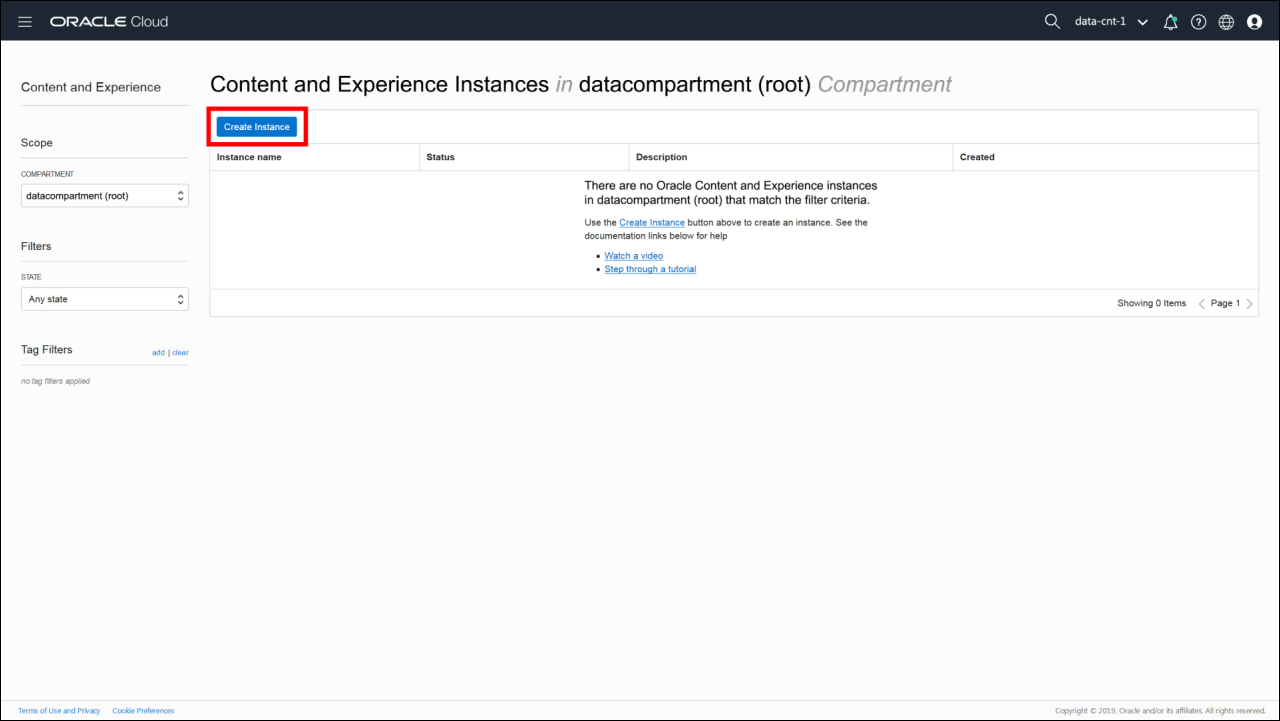Click the Oracle Cloud logo
1280x721 pixels.
pyautogui.click(x=109, y=22)
